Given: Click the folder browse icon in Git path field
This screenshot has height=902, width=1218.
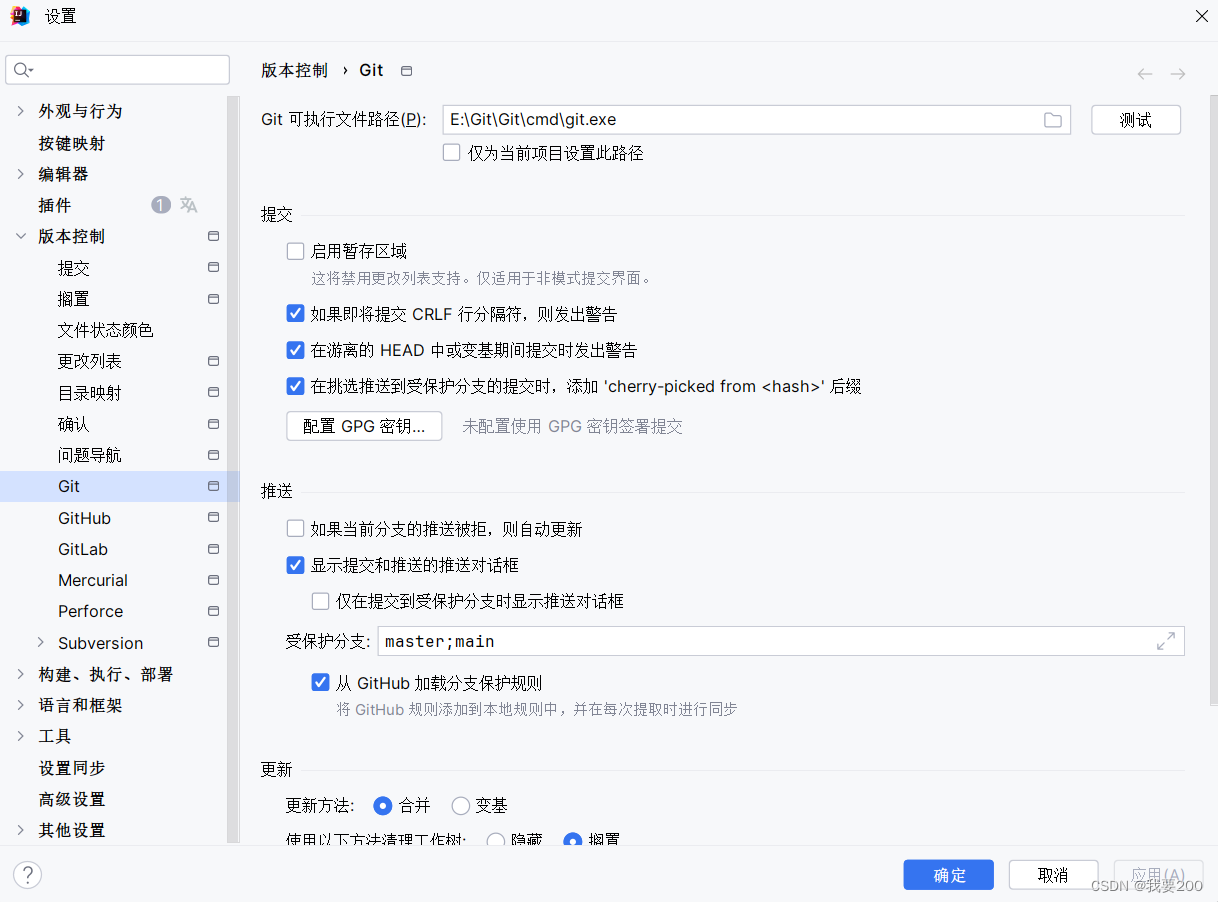Looking at the screenshot, I should (1053, 120).
